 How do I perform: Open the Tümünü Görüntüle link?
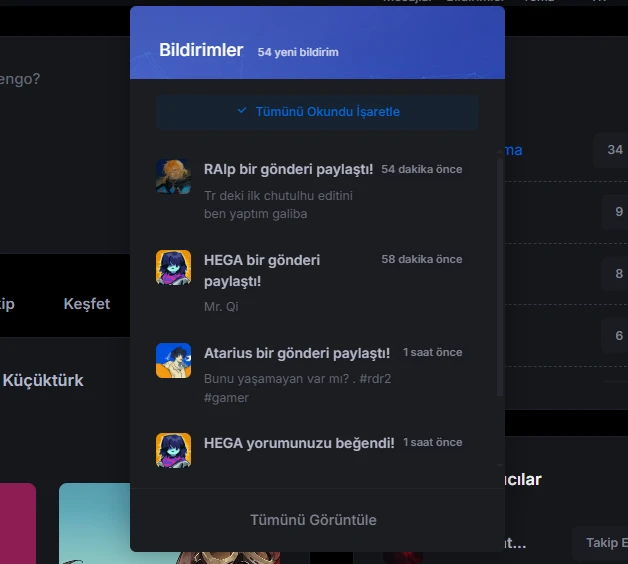313,520
